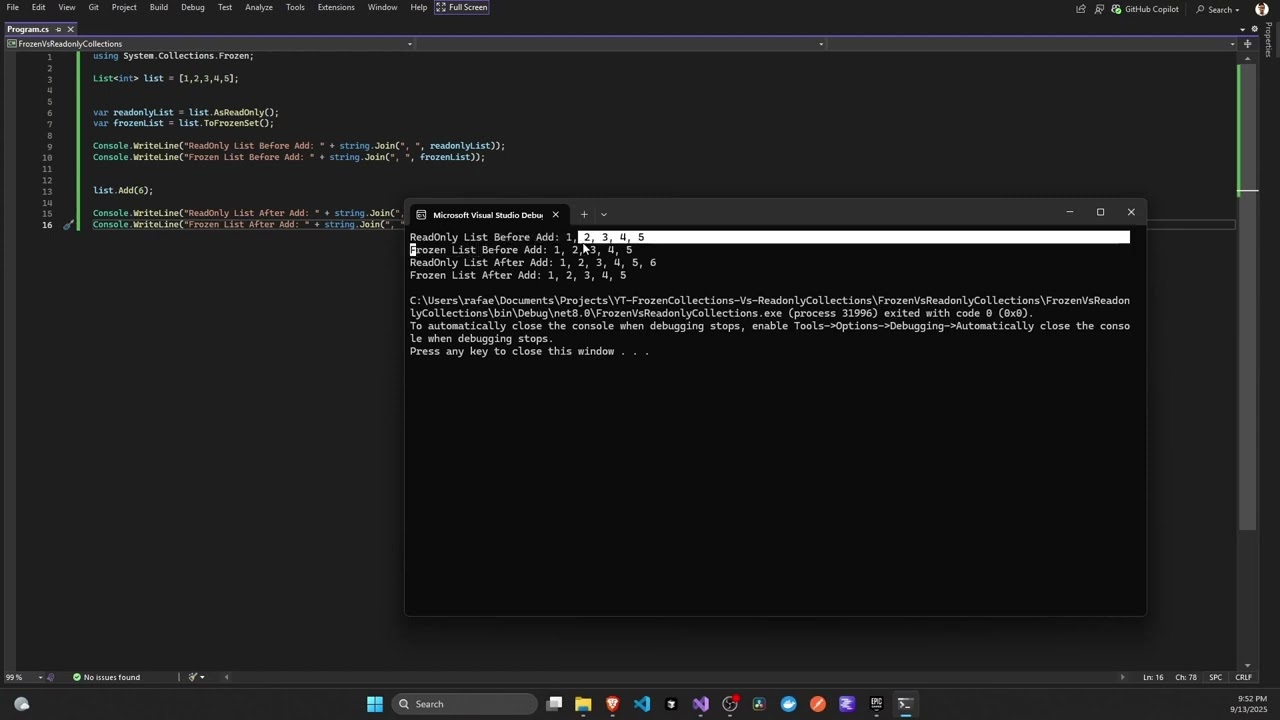Open the Project menu
This screenshot has width=1280, height=720.
(x=124, y=7)
